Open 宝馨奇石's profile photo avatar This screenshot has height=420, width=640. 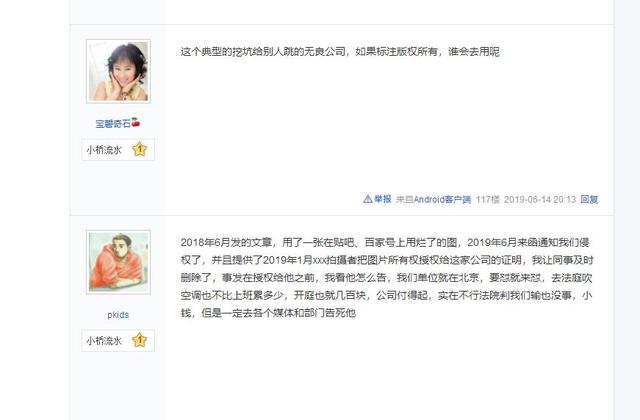[118, 71]
